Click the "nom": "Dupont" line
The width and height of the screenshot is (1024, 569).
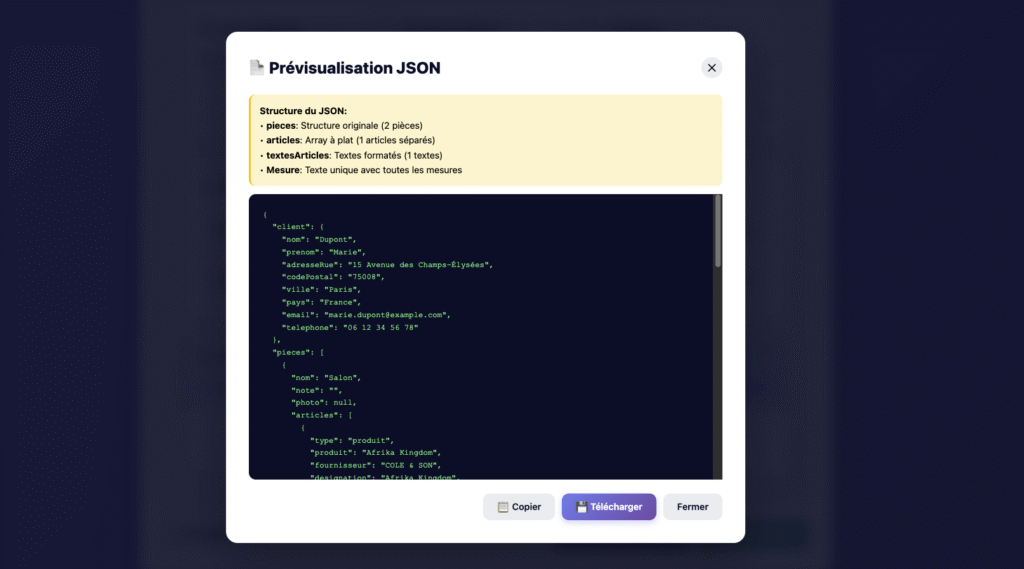pyautogui.click(x=318, y=240)
